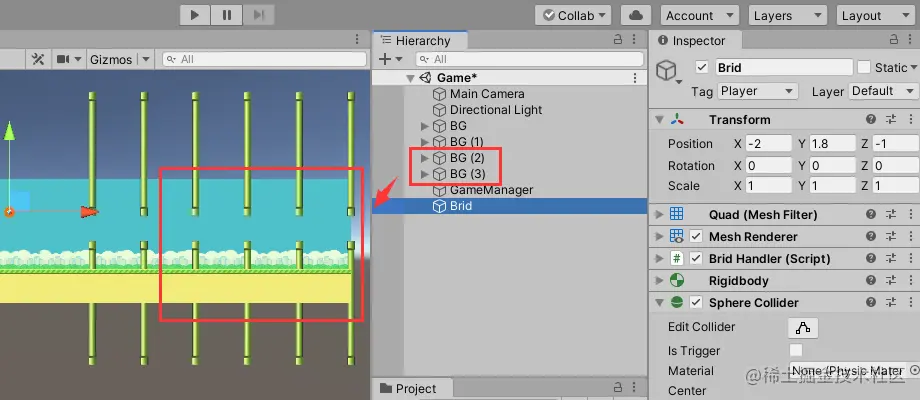
Task: Expand the BG (2) object
Action: [x=425, y=158]
